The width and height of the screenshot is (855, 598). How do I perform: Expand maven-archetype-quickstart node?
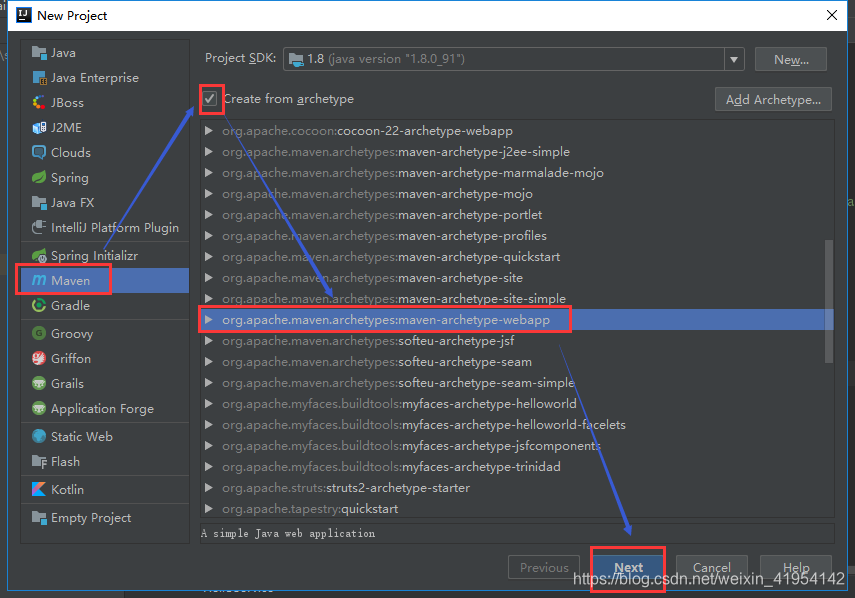208,257
